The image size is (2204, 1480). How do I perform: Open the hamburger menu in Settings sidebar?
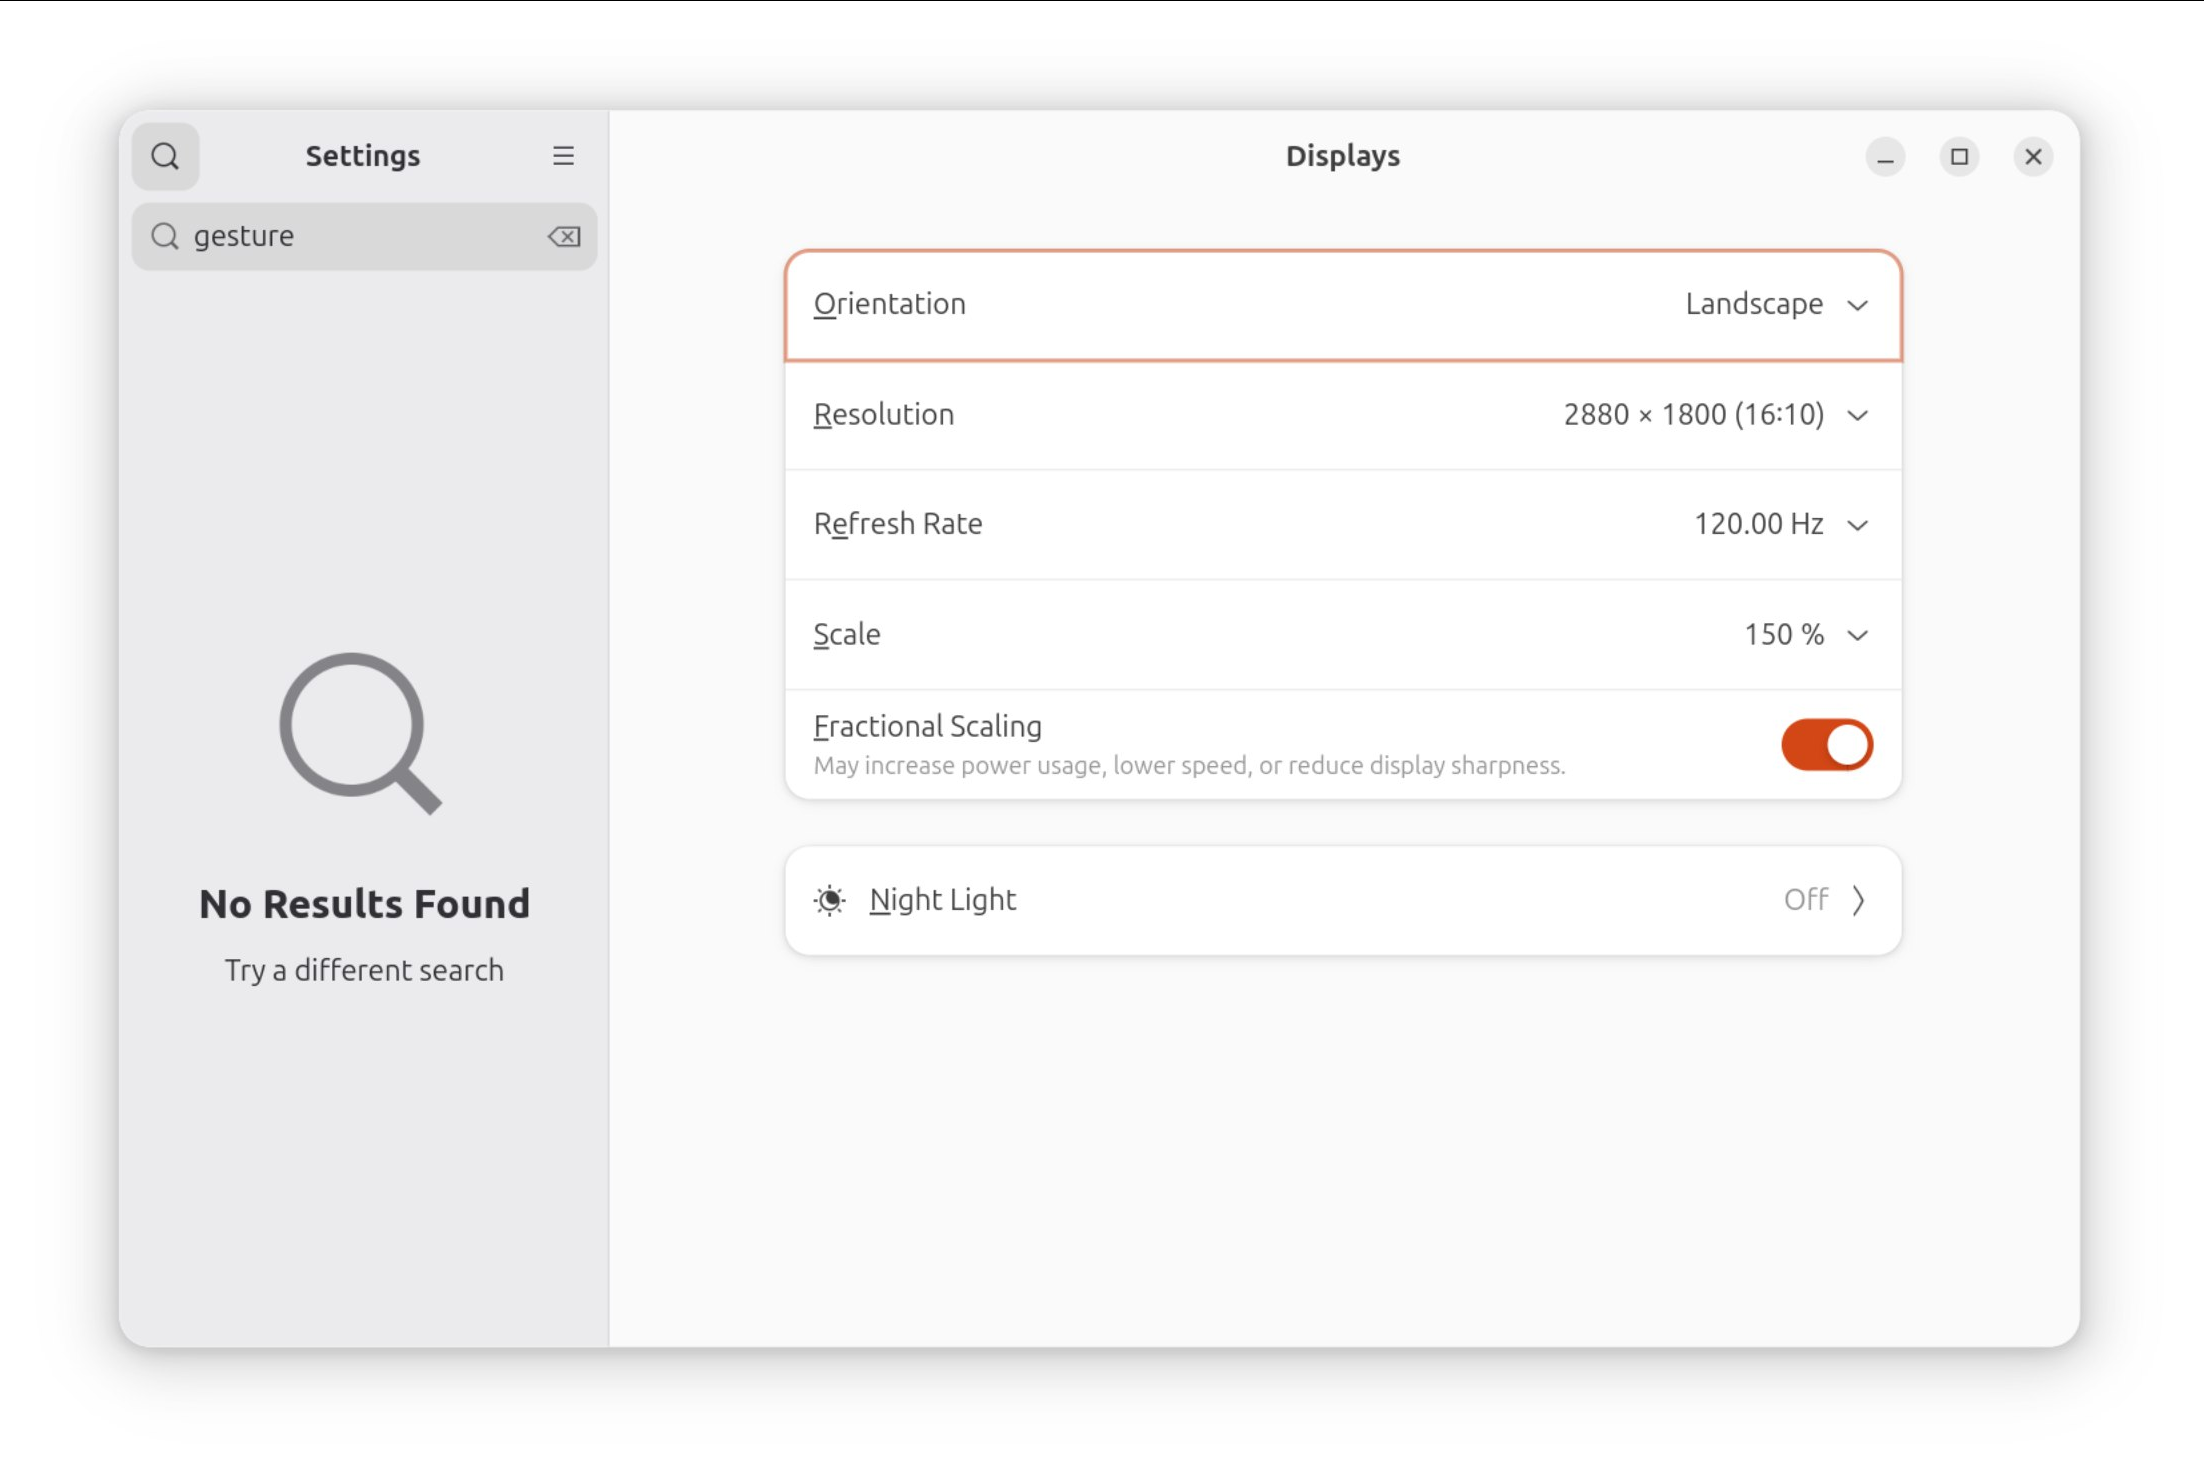pyautogui.click(x=563, y=156)
